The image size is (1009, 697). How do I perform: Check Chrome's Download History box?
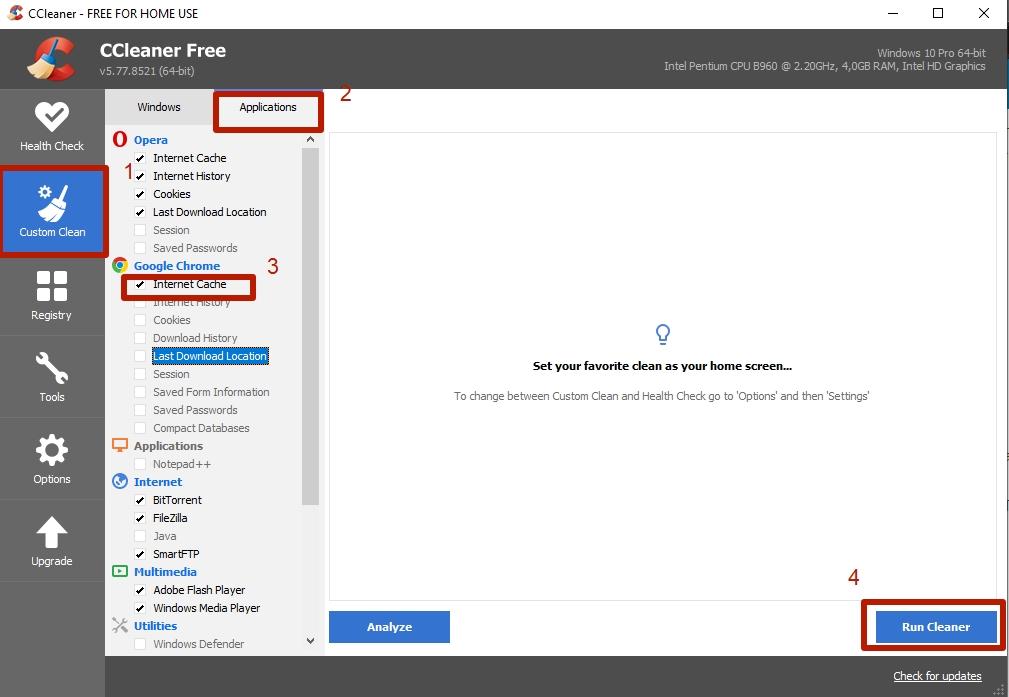click(140, 338)
